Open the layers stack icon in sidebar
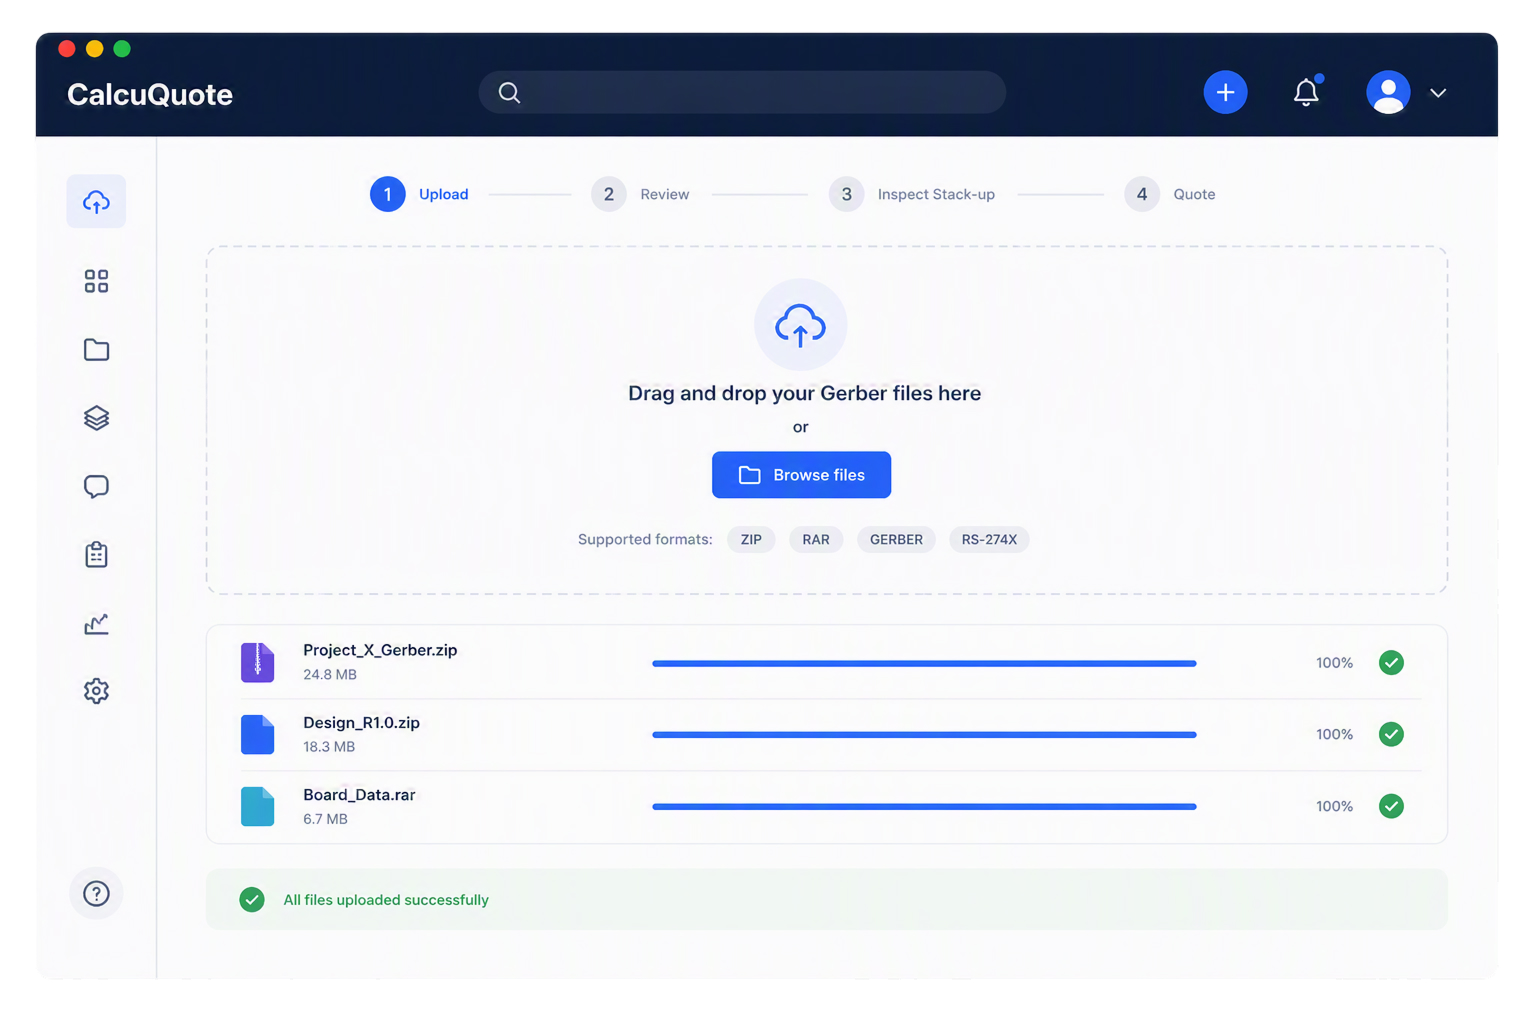This screenshot has height=1024, width=1536. coord(96,418)
